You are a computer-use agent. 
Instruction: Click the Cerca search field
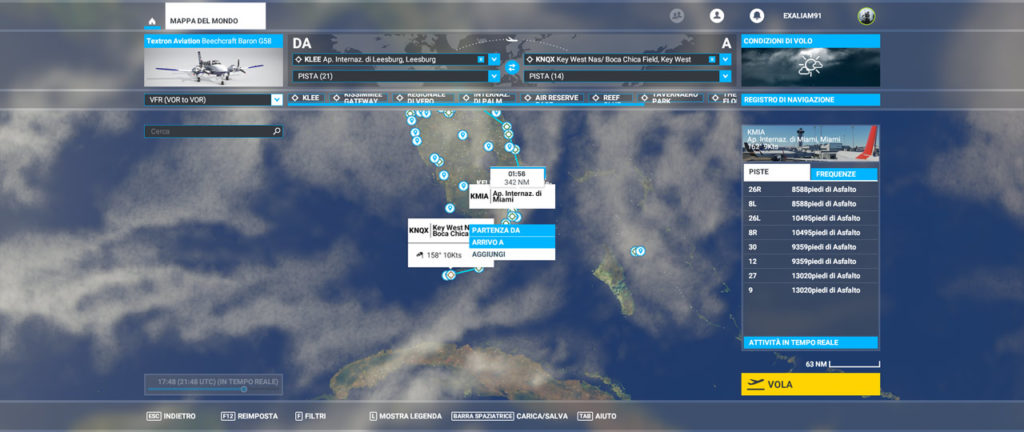214,131
